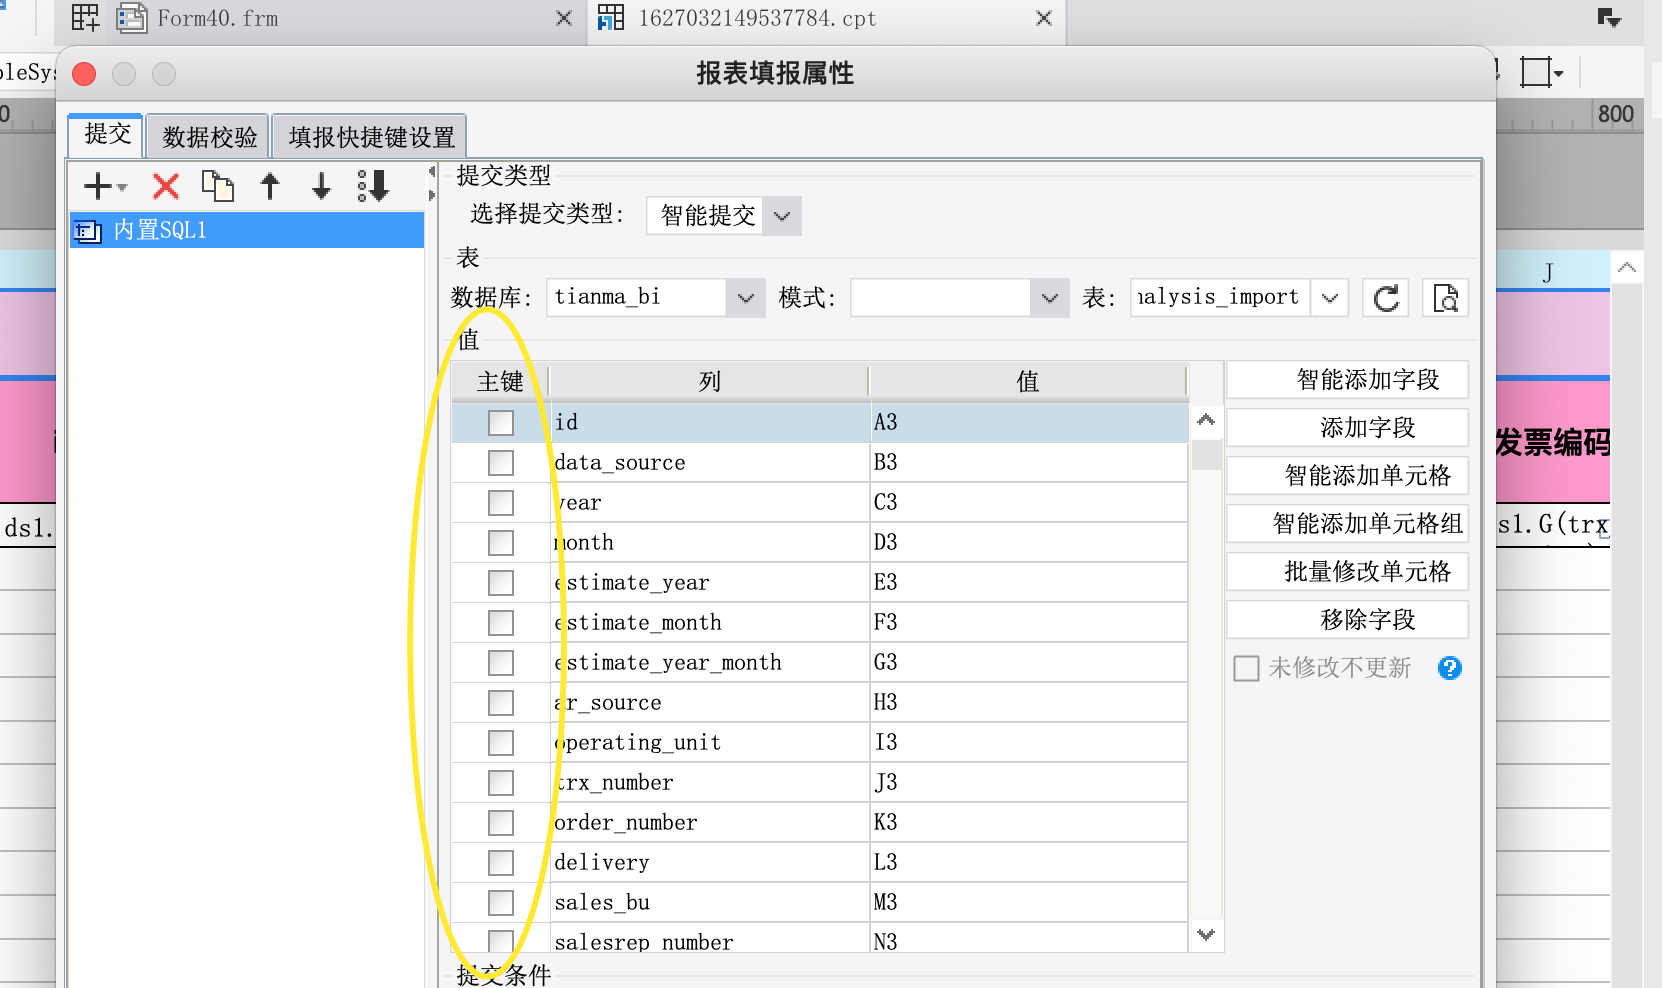
Task: Tick the primary key checkbox for delivery
Action: point(501,863)
